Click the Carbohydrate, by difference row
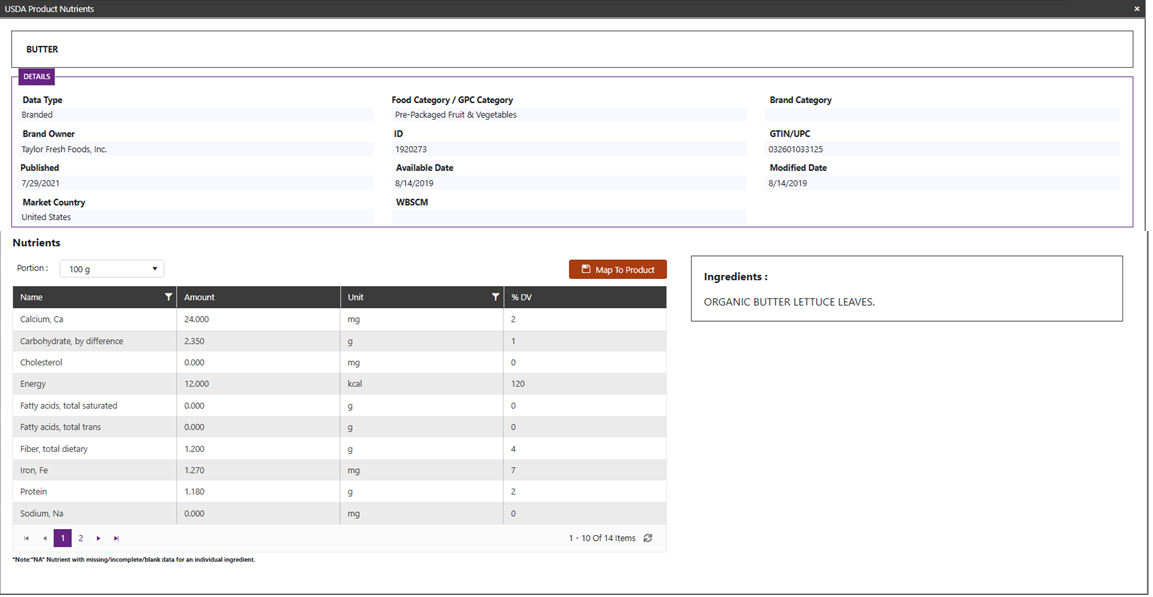Viewport: 1153px width, 597px height. (x=340, y=341)
